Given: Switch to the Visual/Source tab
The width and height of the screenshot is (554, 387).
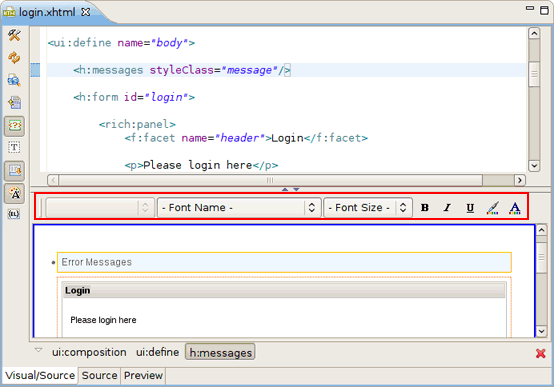Looking at the screenshot, I should 40,375.
